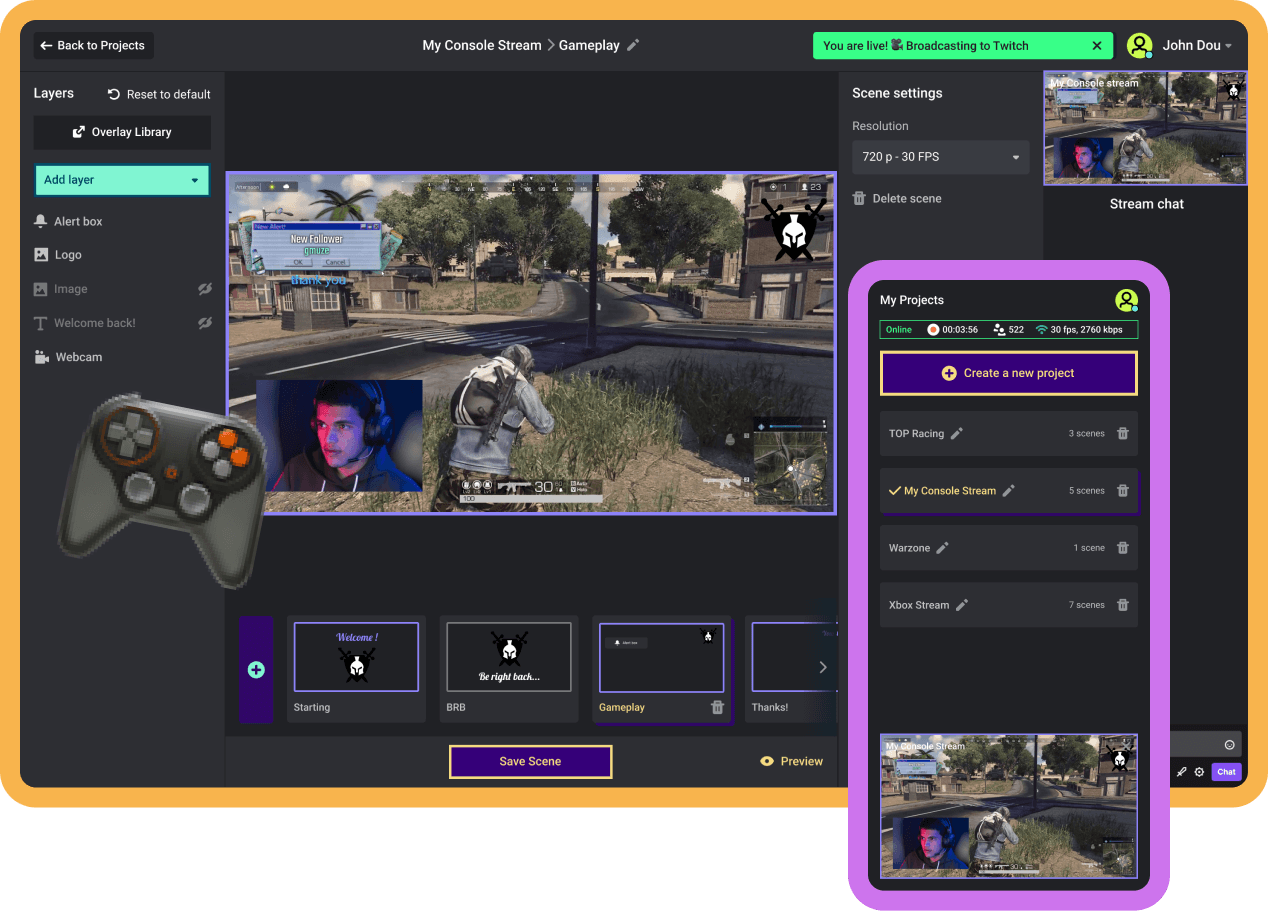This screenshot has width=1268, height=911.
Task: Rename My Console Stream project with pencil
Action: [1009, 491]
